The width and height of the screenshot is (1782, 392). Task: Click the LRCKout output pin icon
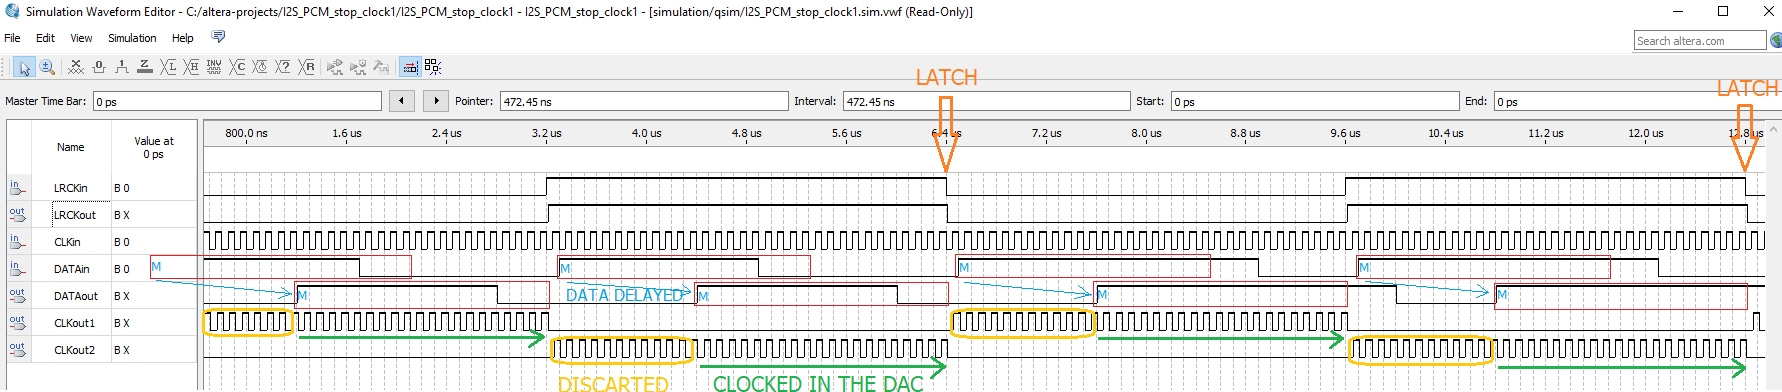[x=17, y=214]
